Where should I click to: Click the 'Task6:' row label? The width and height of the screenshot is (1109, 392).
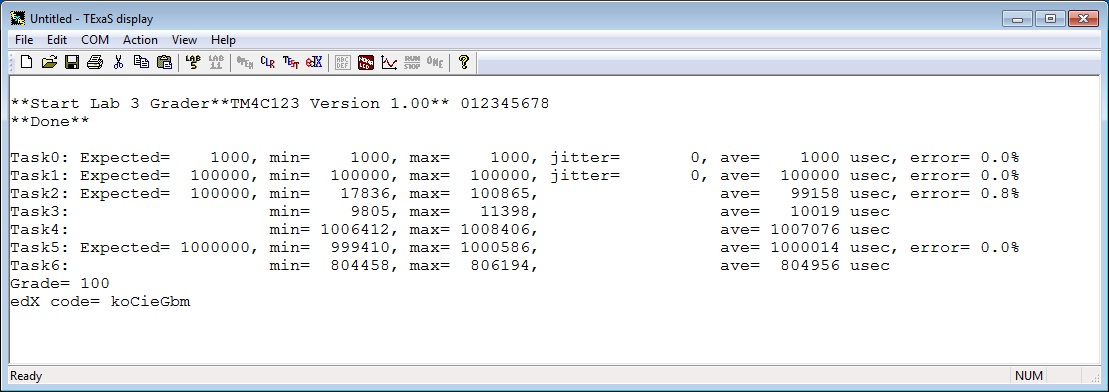point(40,266)
